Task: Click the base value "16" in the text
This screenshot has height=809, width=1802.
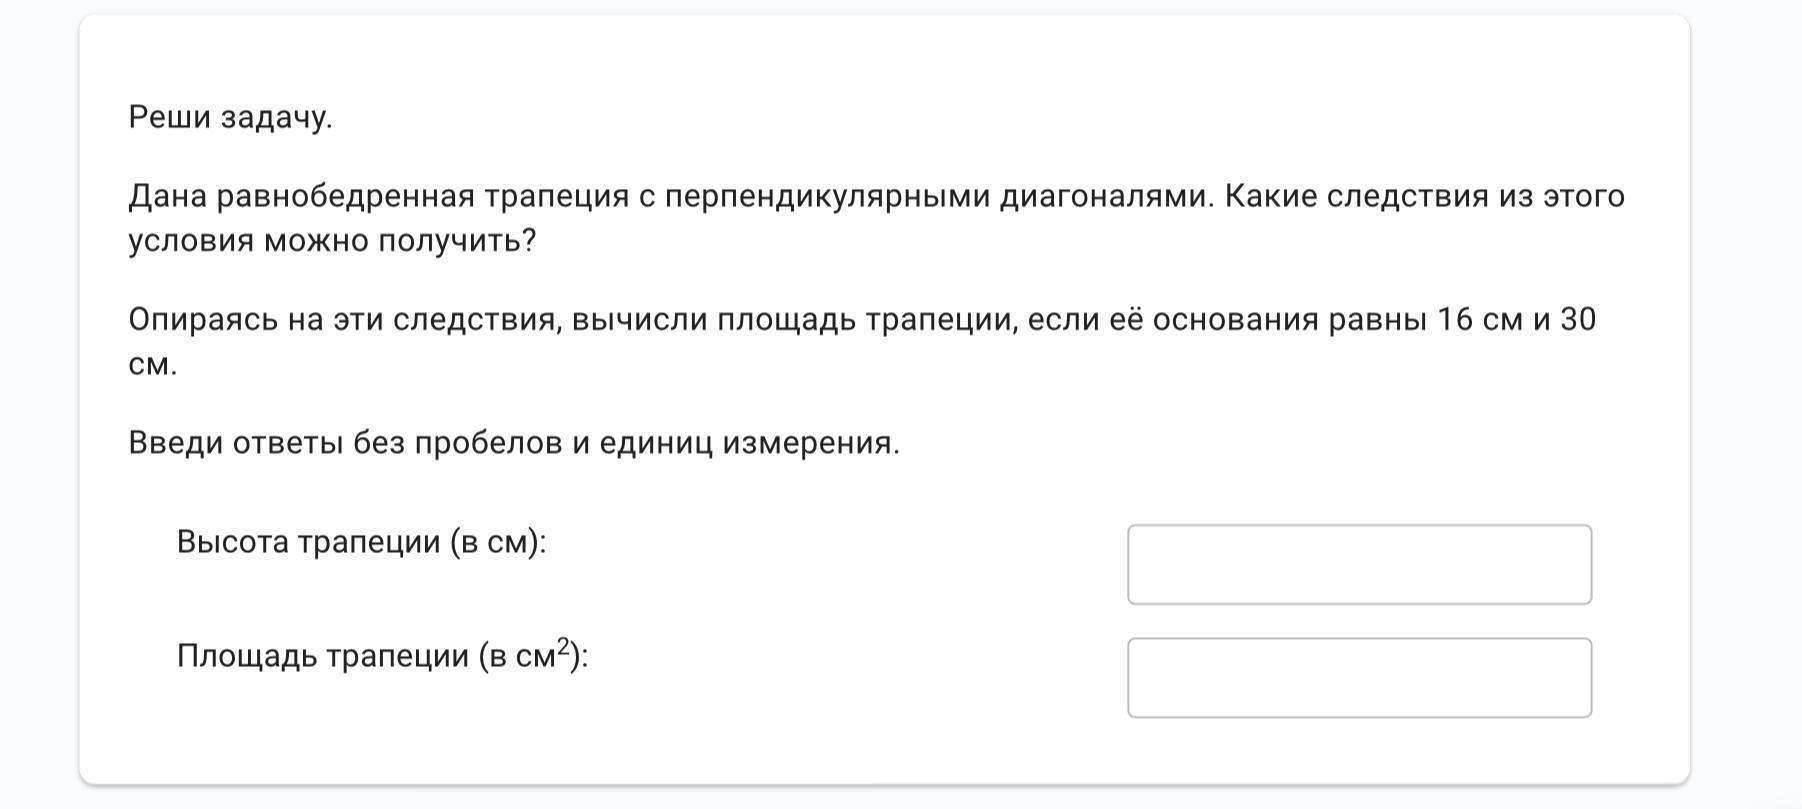Action: click(1456, 320)
